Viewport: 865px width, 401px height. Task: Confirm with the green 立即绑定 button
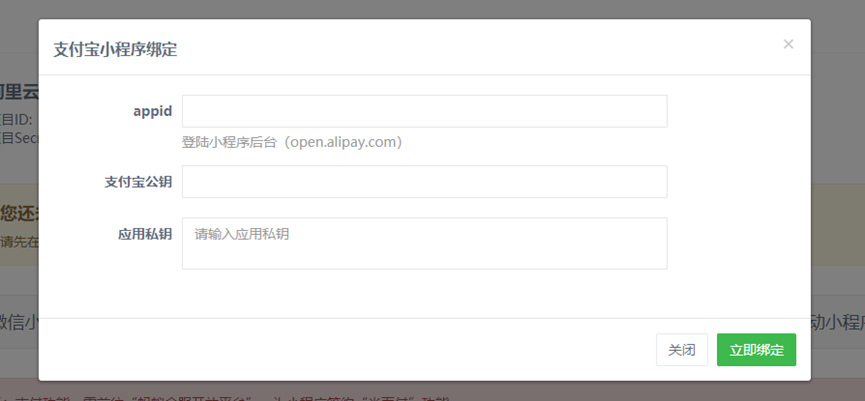756,350
